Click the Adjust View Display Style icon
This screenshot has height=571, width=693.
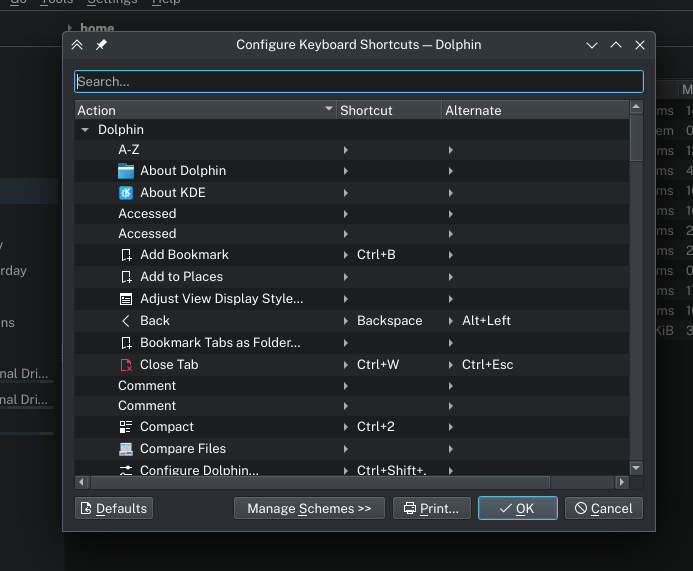pos(126,299)
